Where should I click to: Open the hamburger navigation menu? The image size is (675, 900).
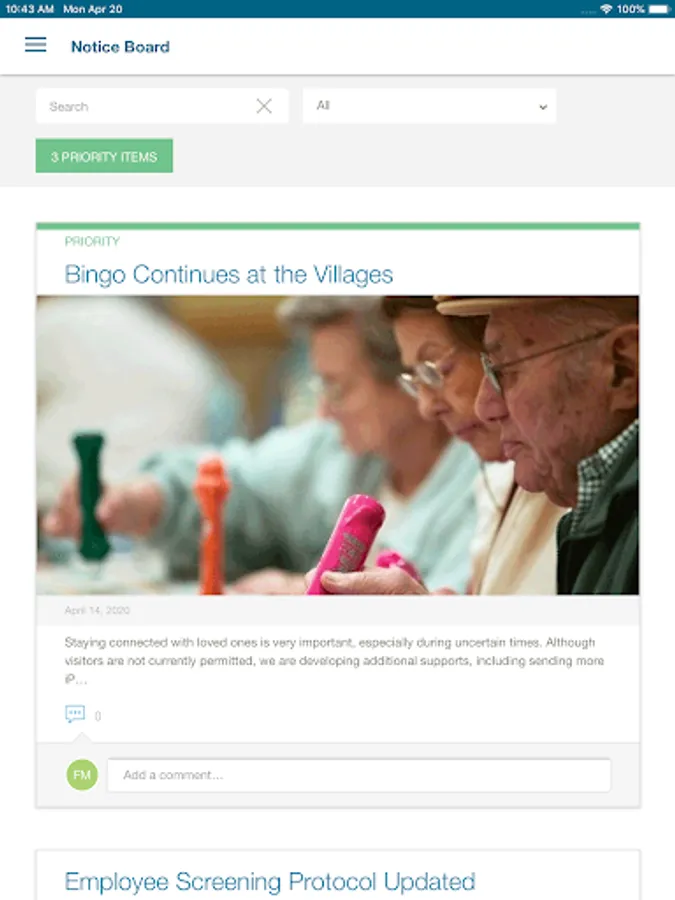(36, 45)
